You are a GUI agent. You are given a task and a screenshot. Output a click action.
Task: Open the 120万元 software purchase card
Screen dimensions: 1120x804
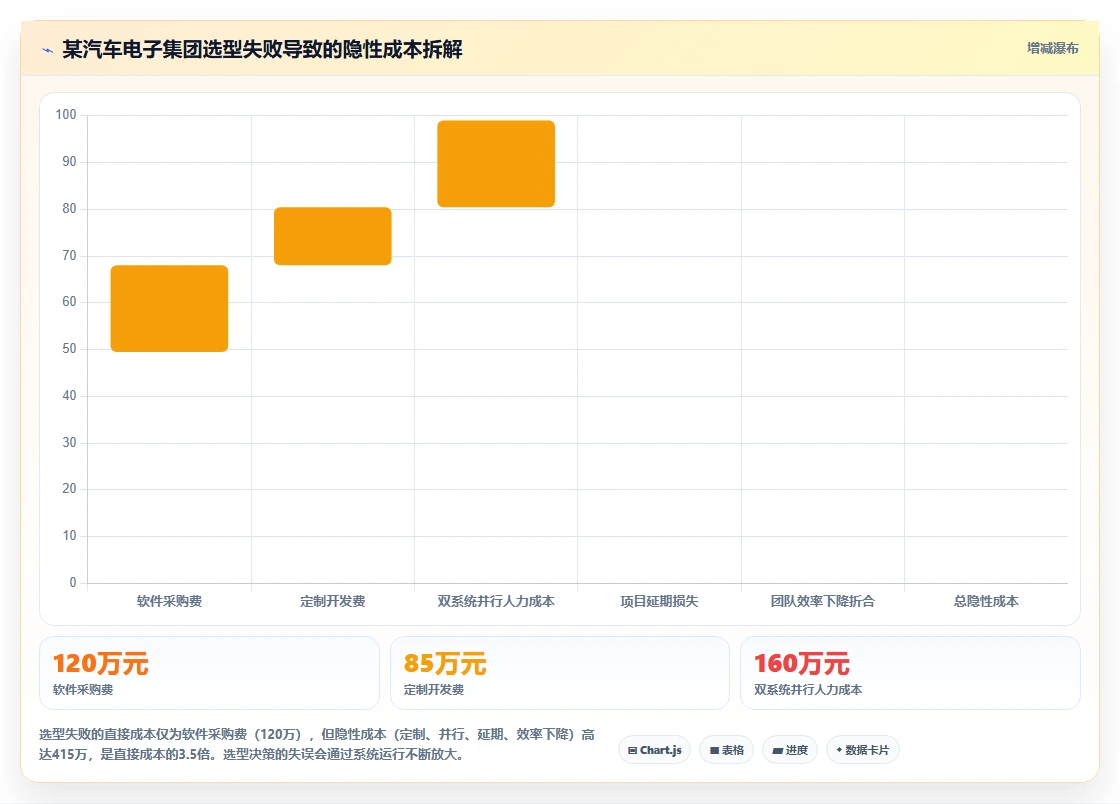pos(209,673)
